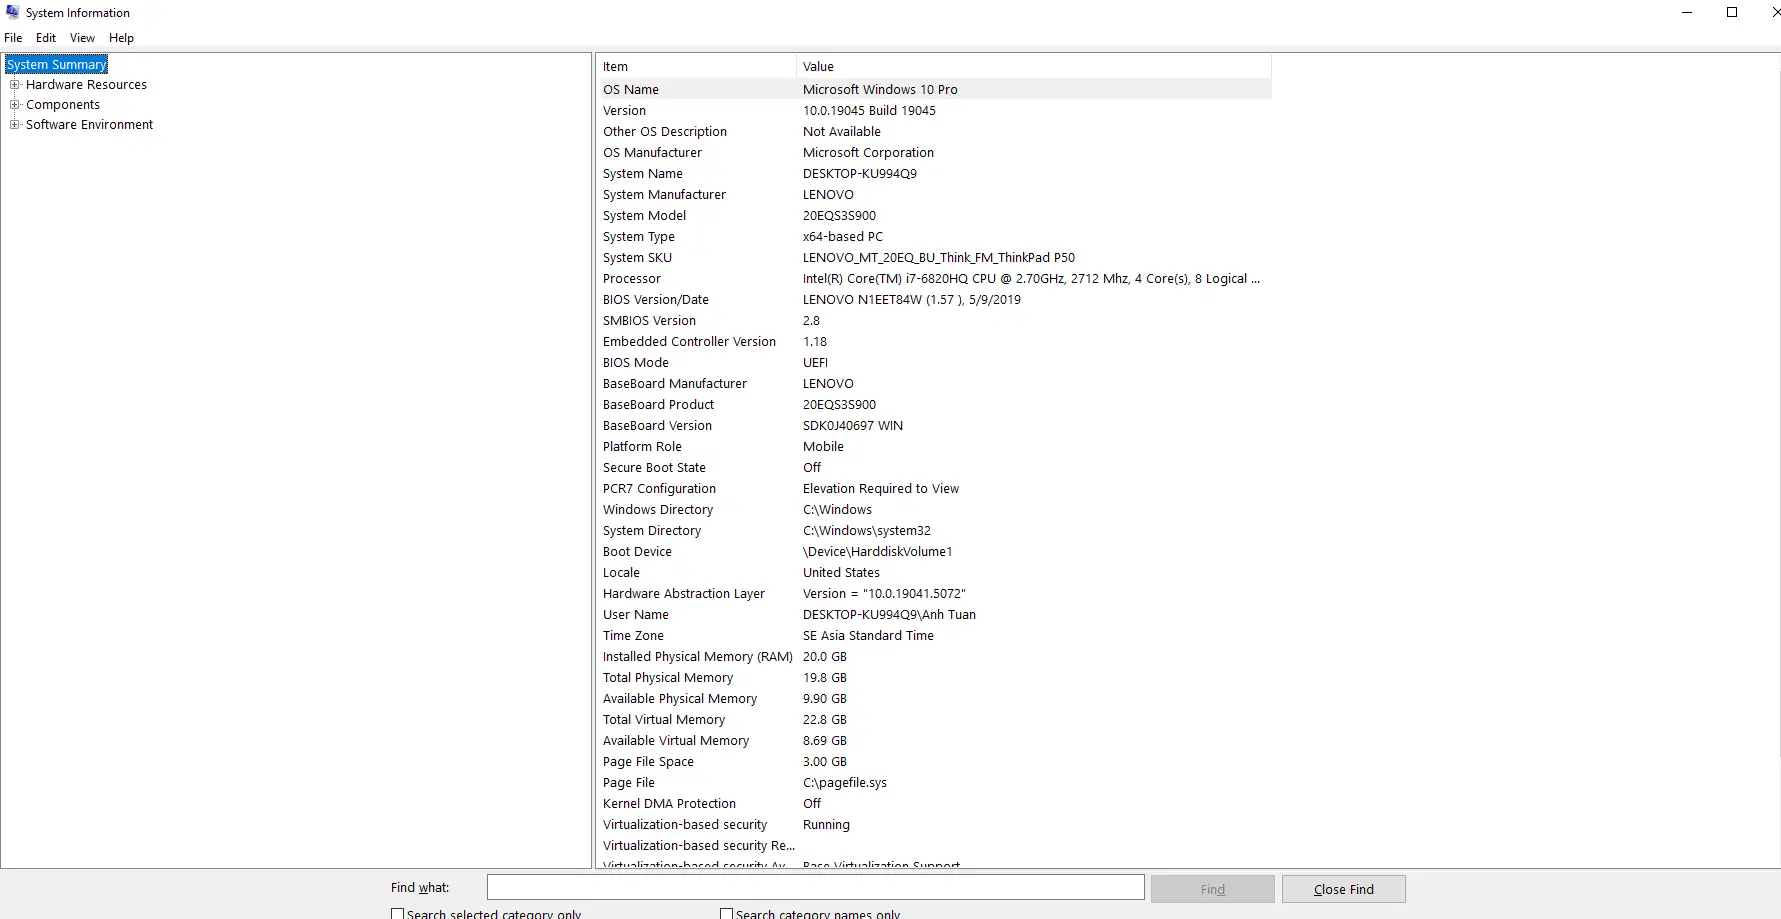Click the Close Find button
The height and width of the screenshot is (919, 1781).
tap(1343, 889)
